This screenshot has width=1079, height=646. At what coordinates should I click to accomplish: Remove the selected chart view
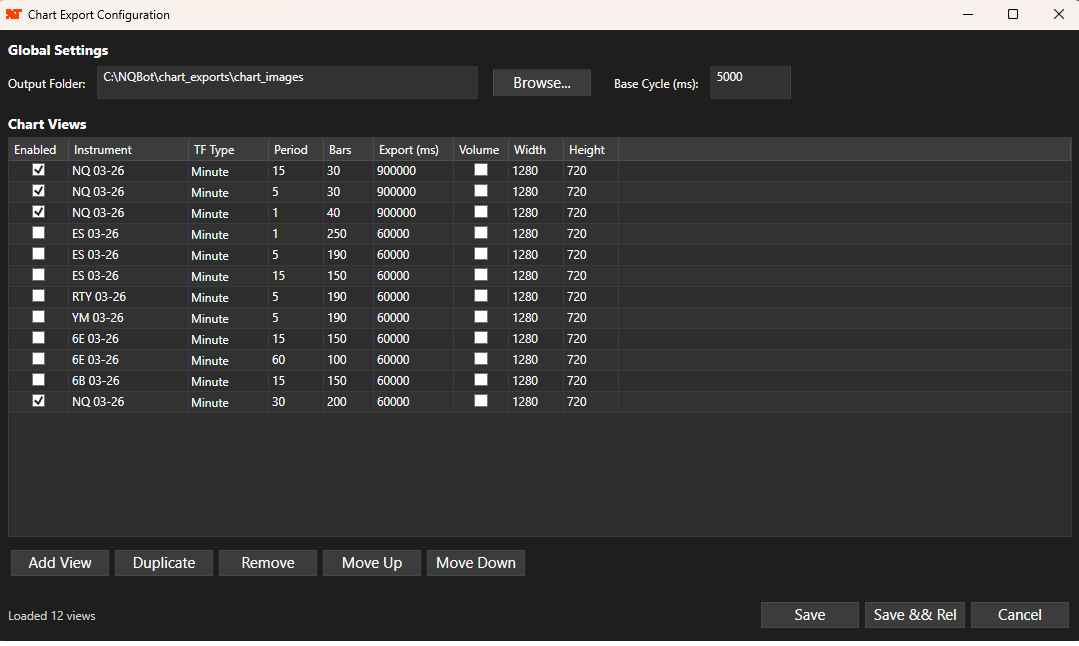(x=267, y=562)
